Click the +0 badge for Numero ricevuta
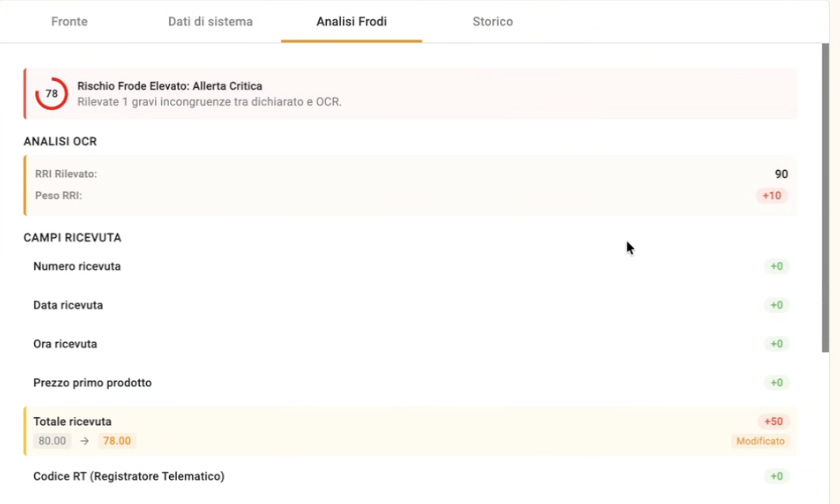Screen dimensions: 840x504 (x=777, y=267)
